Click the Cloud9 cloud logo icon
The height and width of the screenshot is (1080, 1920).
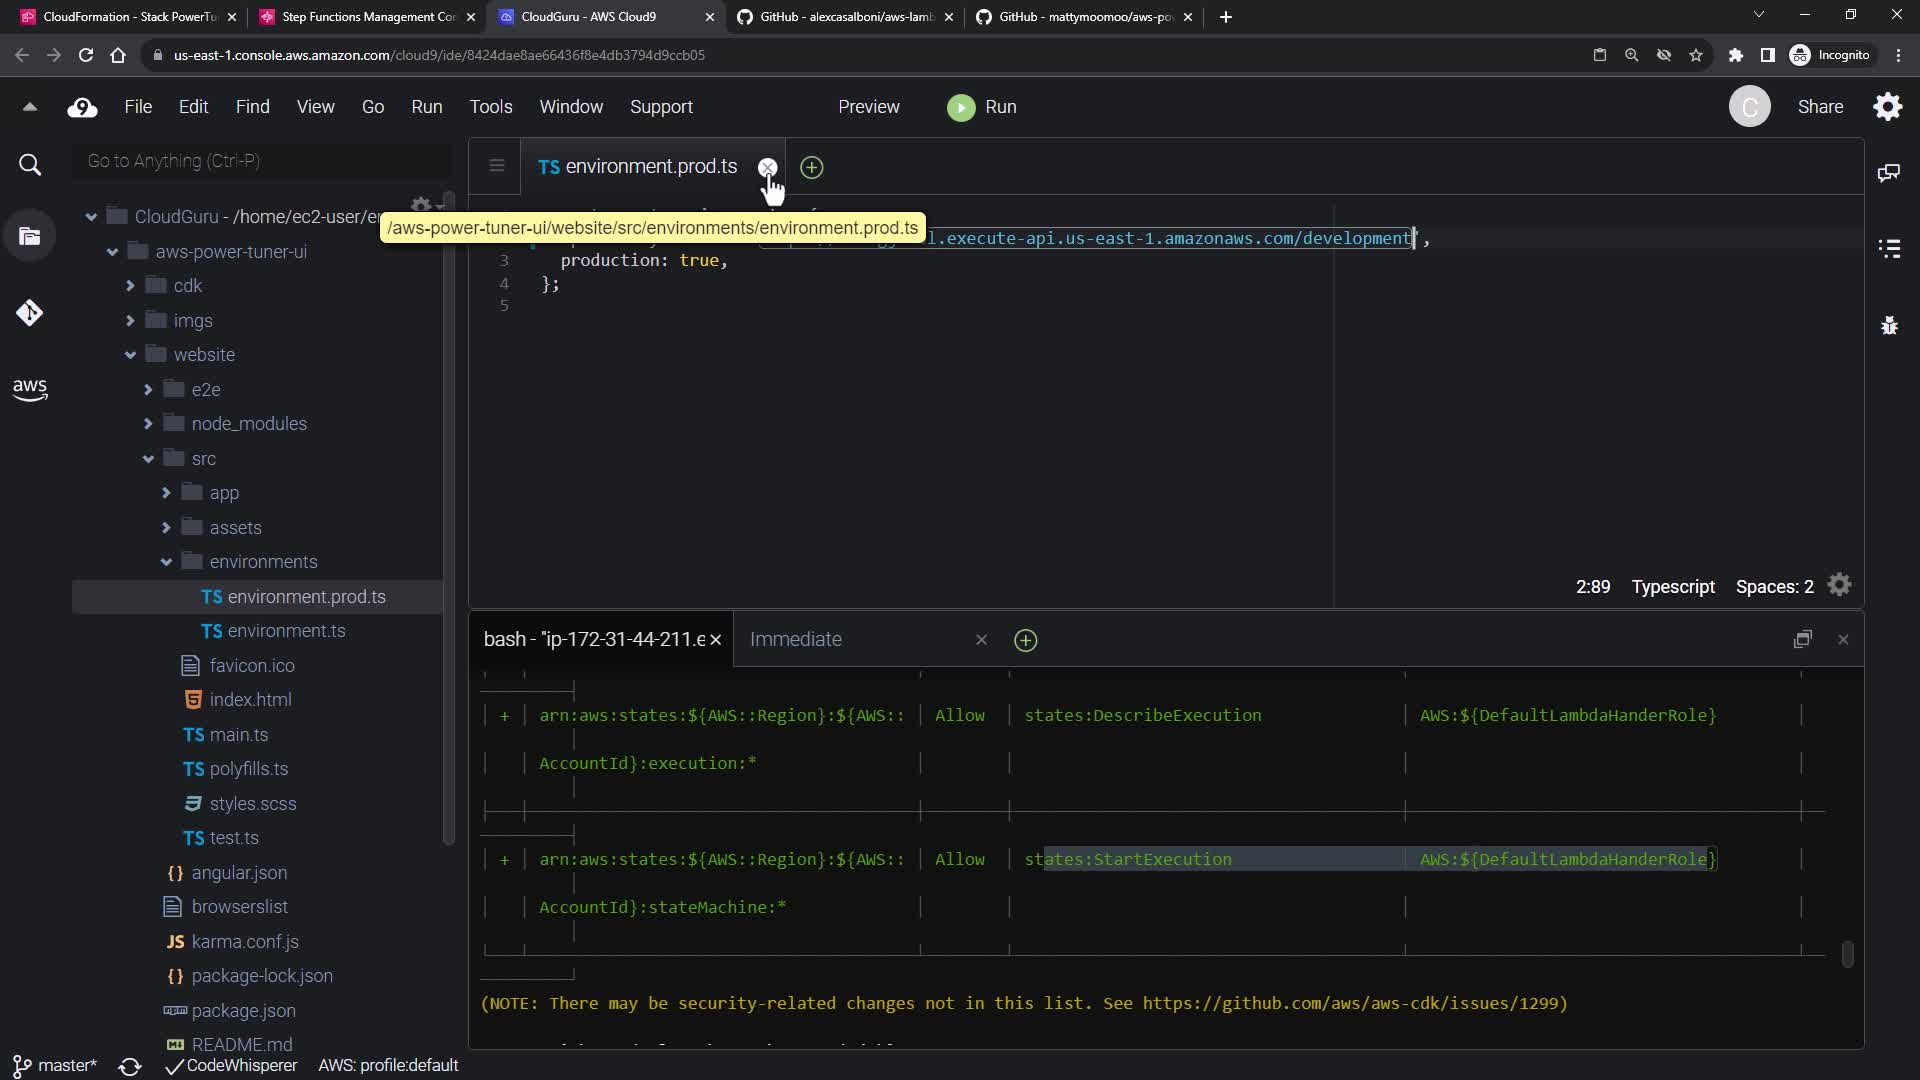point(82,107)
